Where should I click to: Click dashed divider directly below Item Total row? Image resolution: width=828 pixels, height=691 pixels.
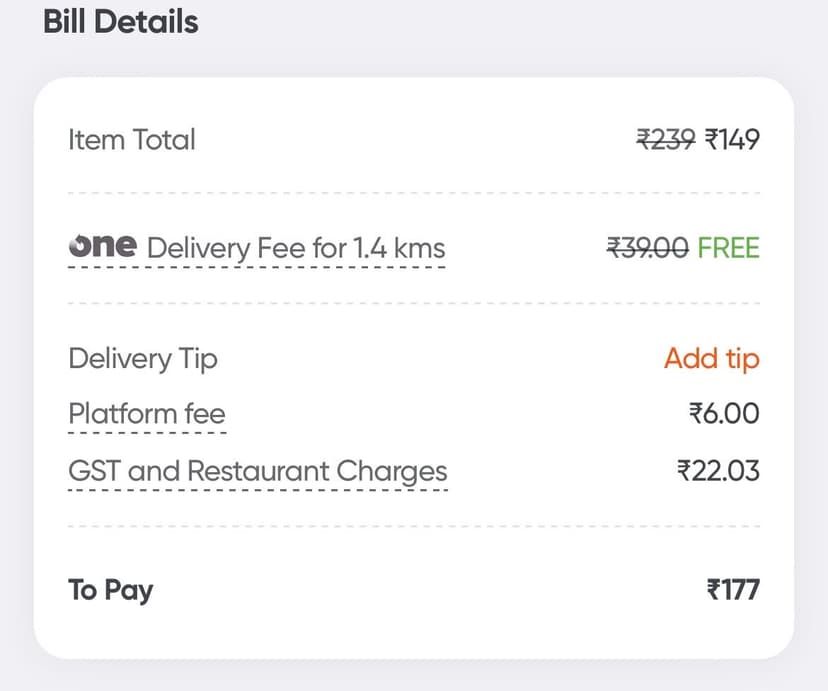coord(413,192)
